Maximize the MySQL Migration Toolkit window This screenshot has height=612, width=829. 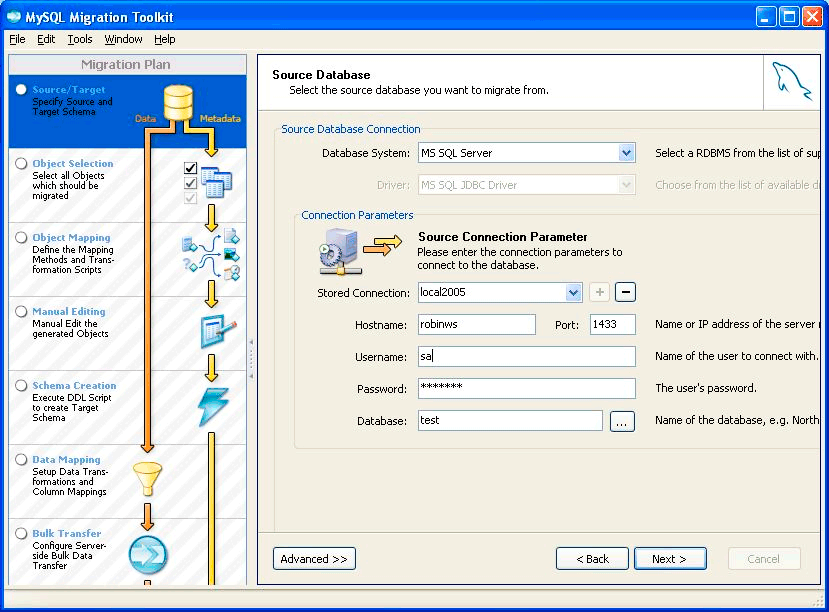[x=789, y=17]
